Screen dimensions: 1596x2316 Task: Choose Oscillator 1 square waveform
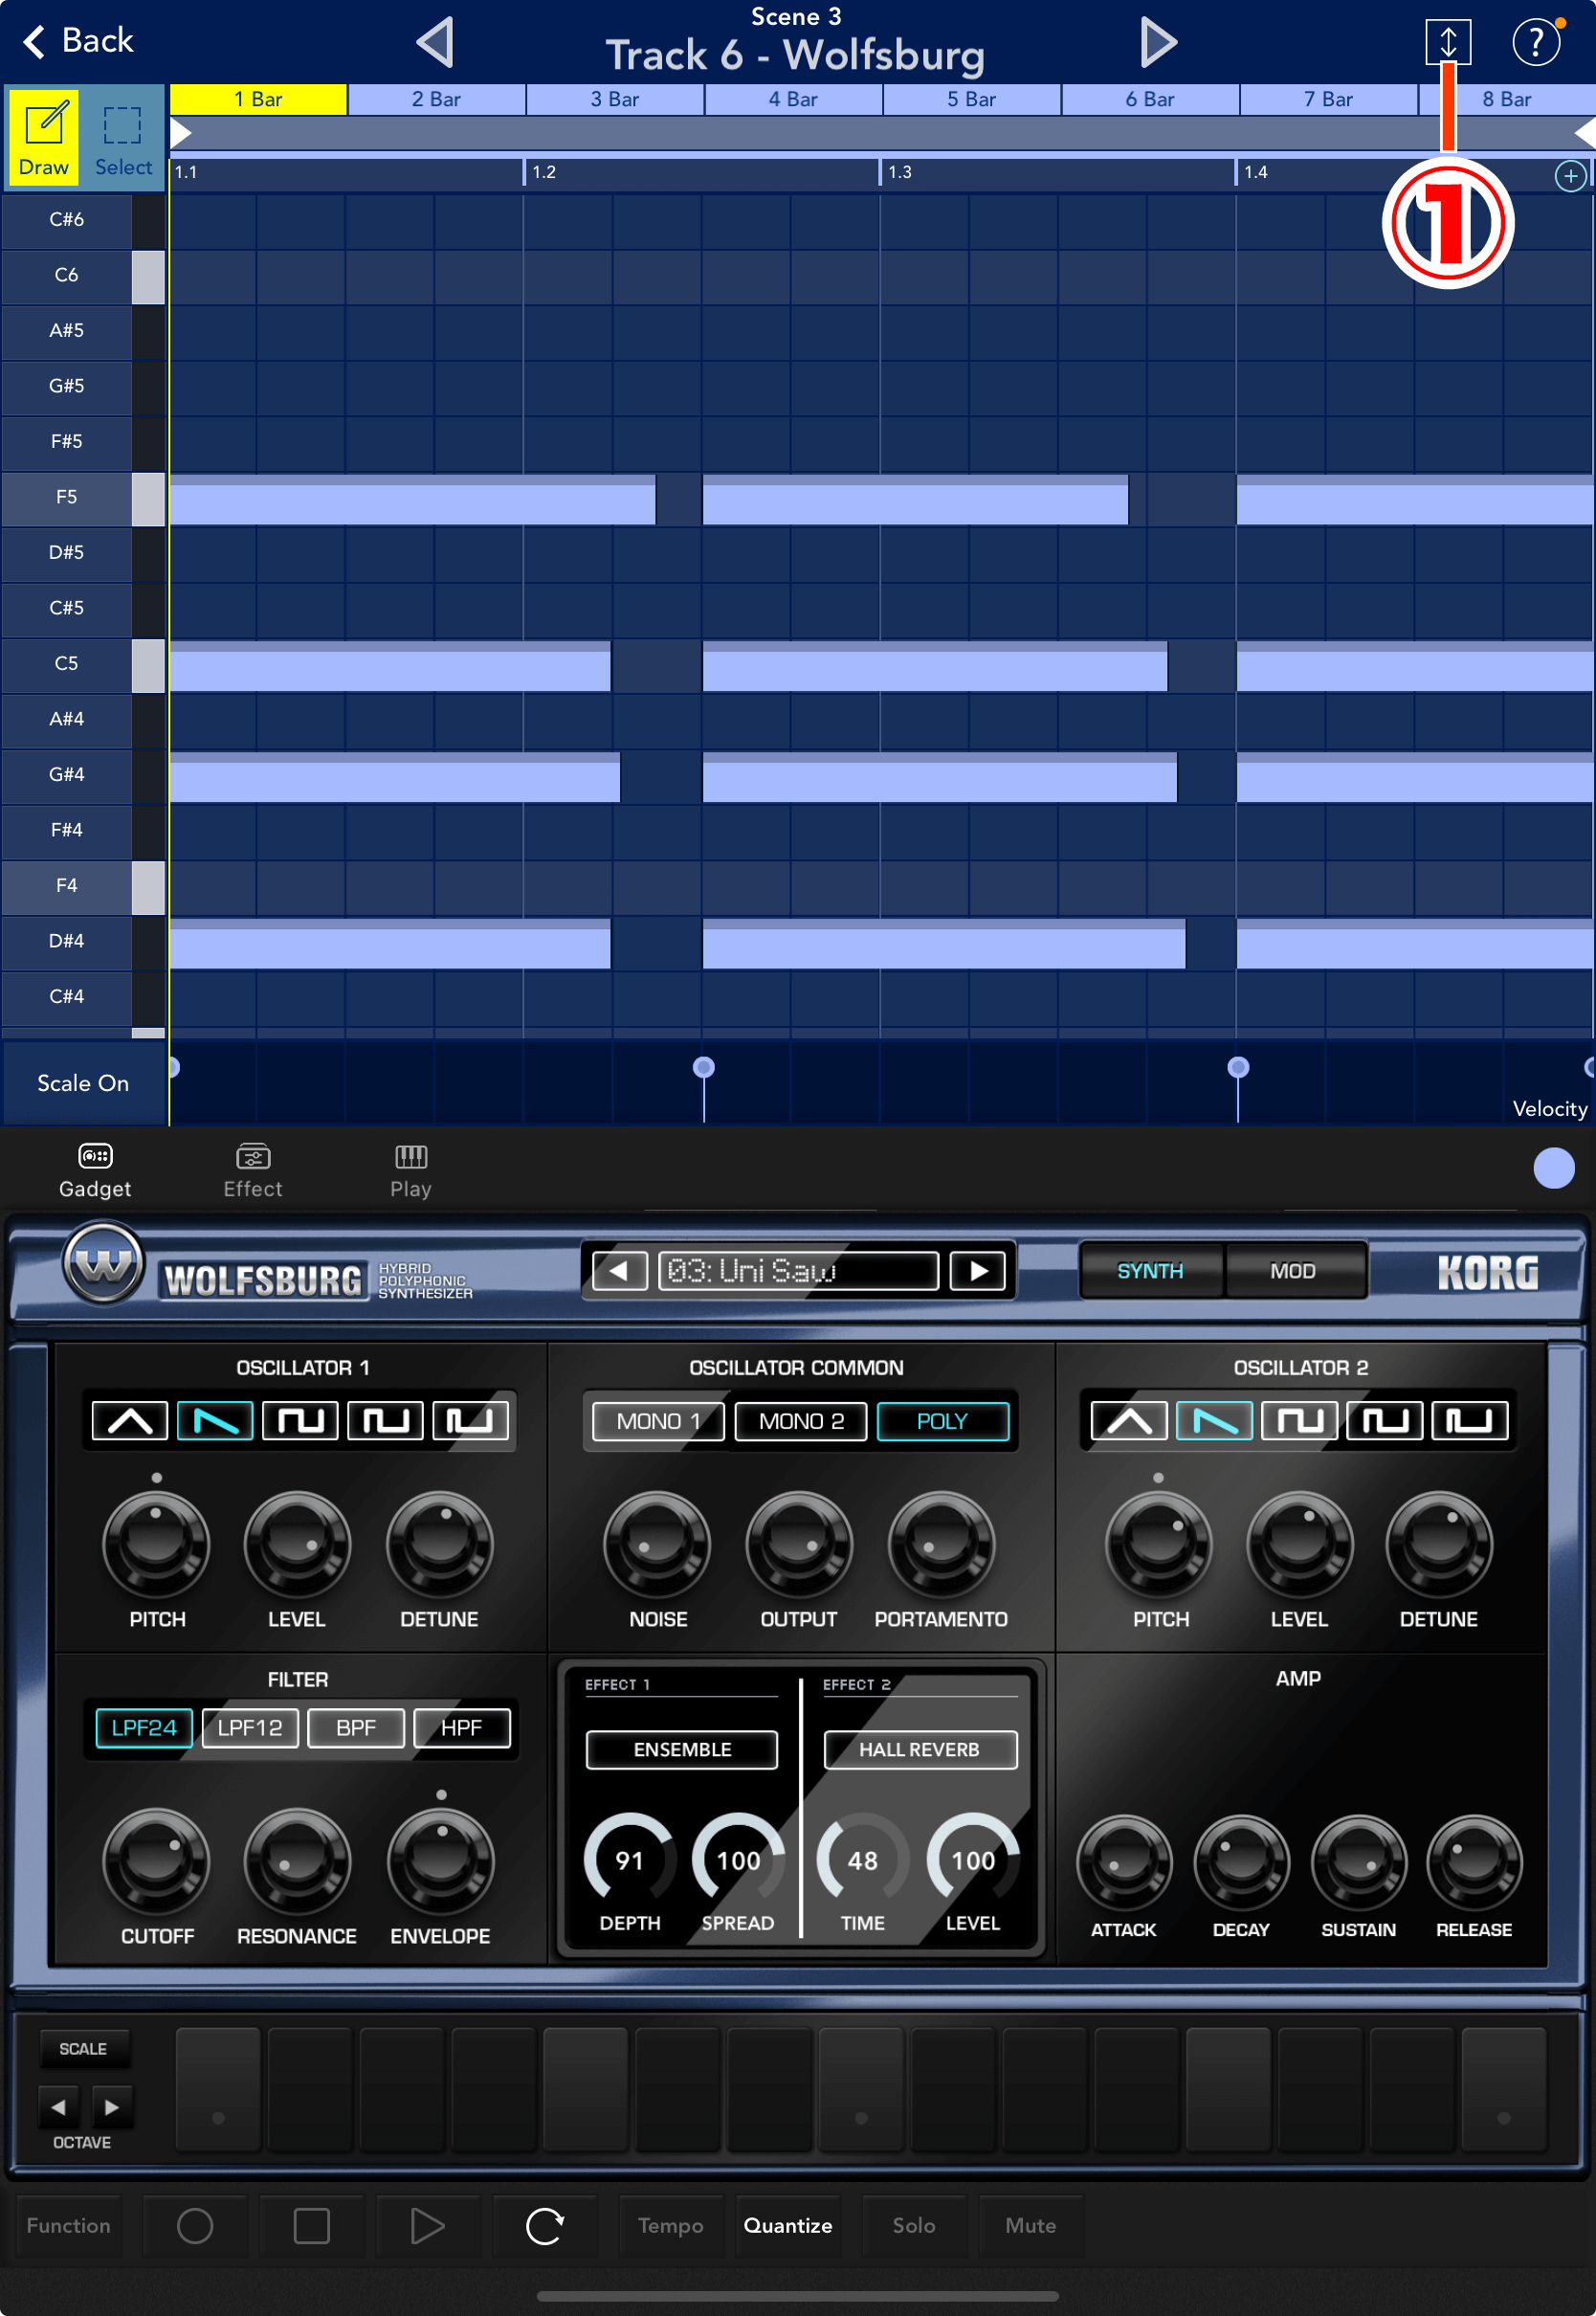pos(300,1419)
